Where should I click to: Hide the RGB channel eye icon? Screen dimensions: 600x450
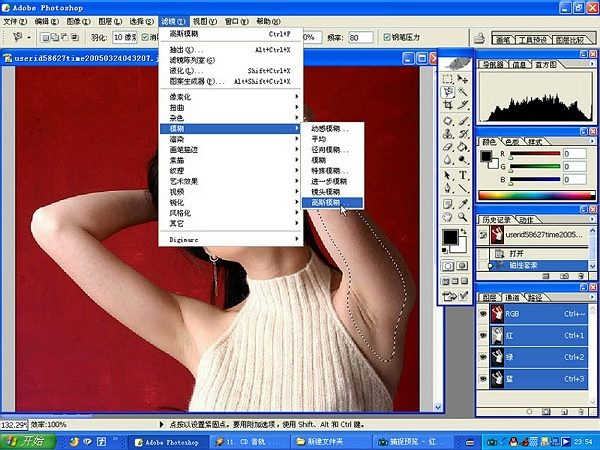pyautogui.click(x=483, y=314)
